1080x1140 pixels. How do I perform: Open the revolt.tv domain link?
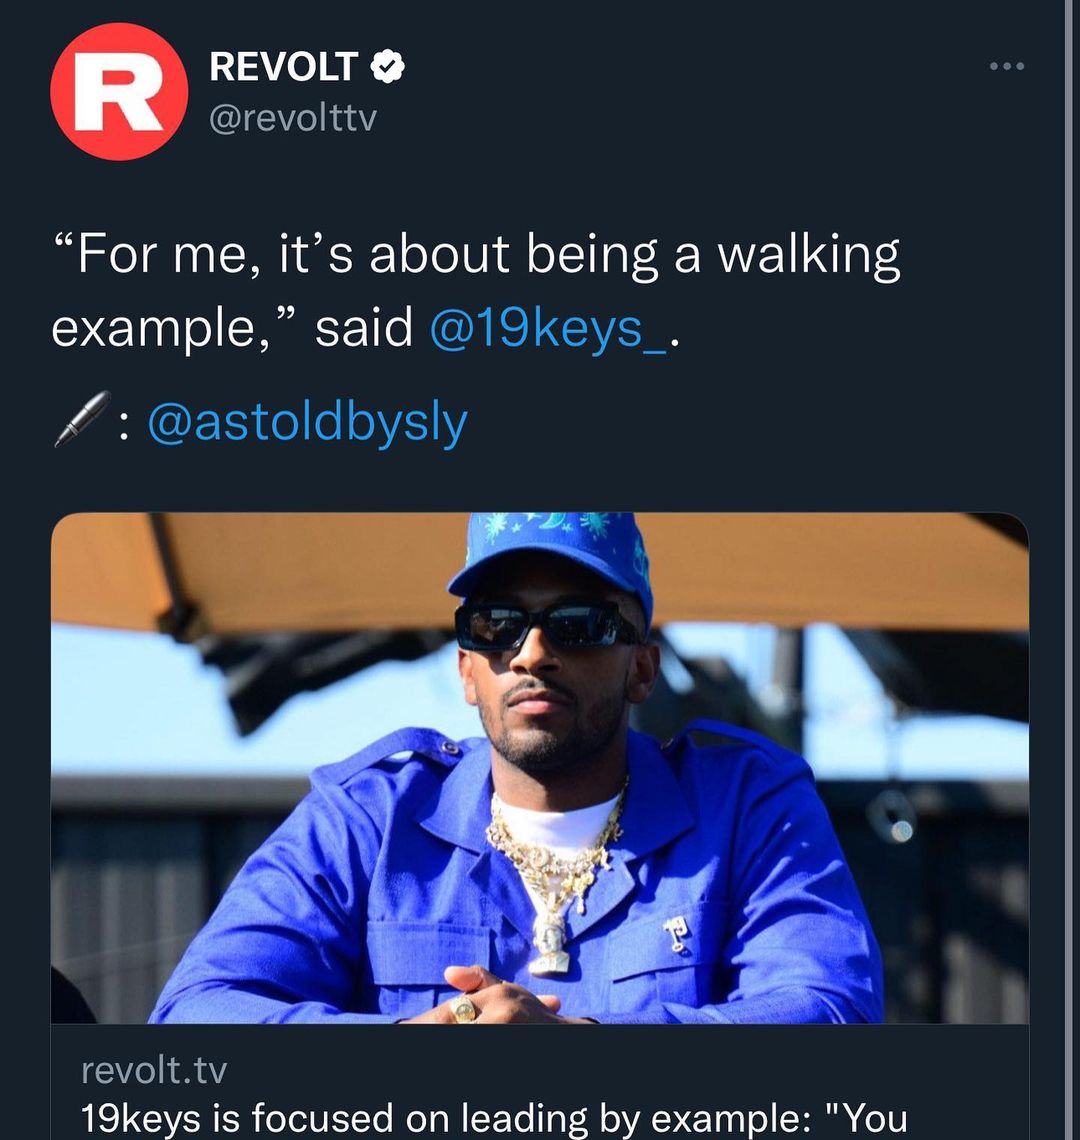pos(154,1070)
